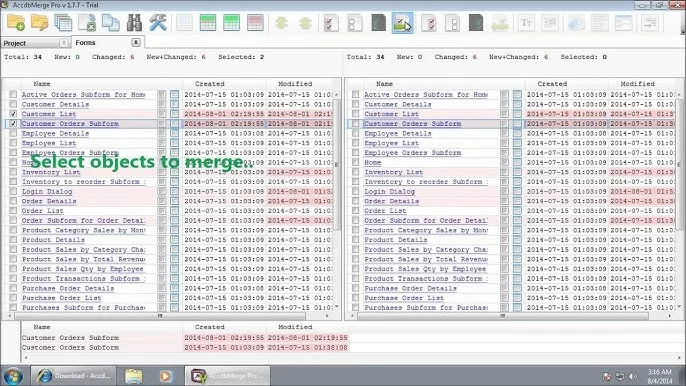The image size is (686, 386).
Task: Open an existing project via the folder-with-pencil icon
Action: click(x=39, y=22)
